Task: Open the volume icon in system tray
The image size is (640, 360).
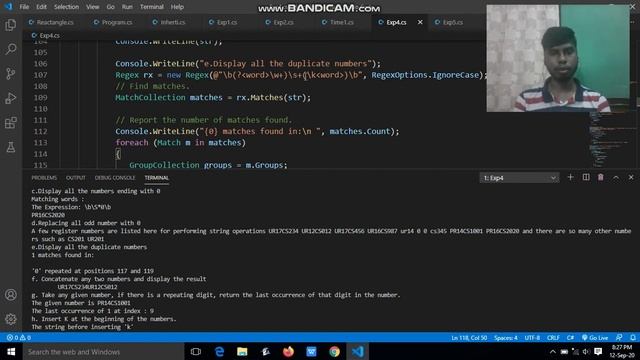Action: pyautogui.click(x=586, y=351)
